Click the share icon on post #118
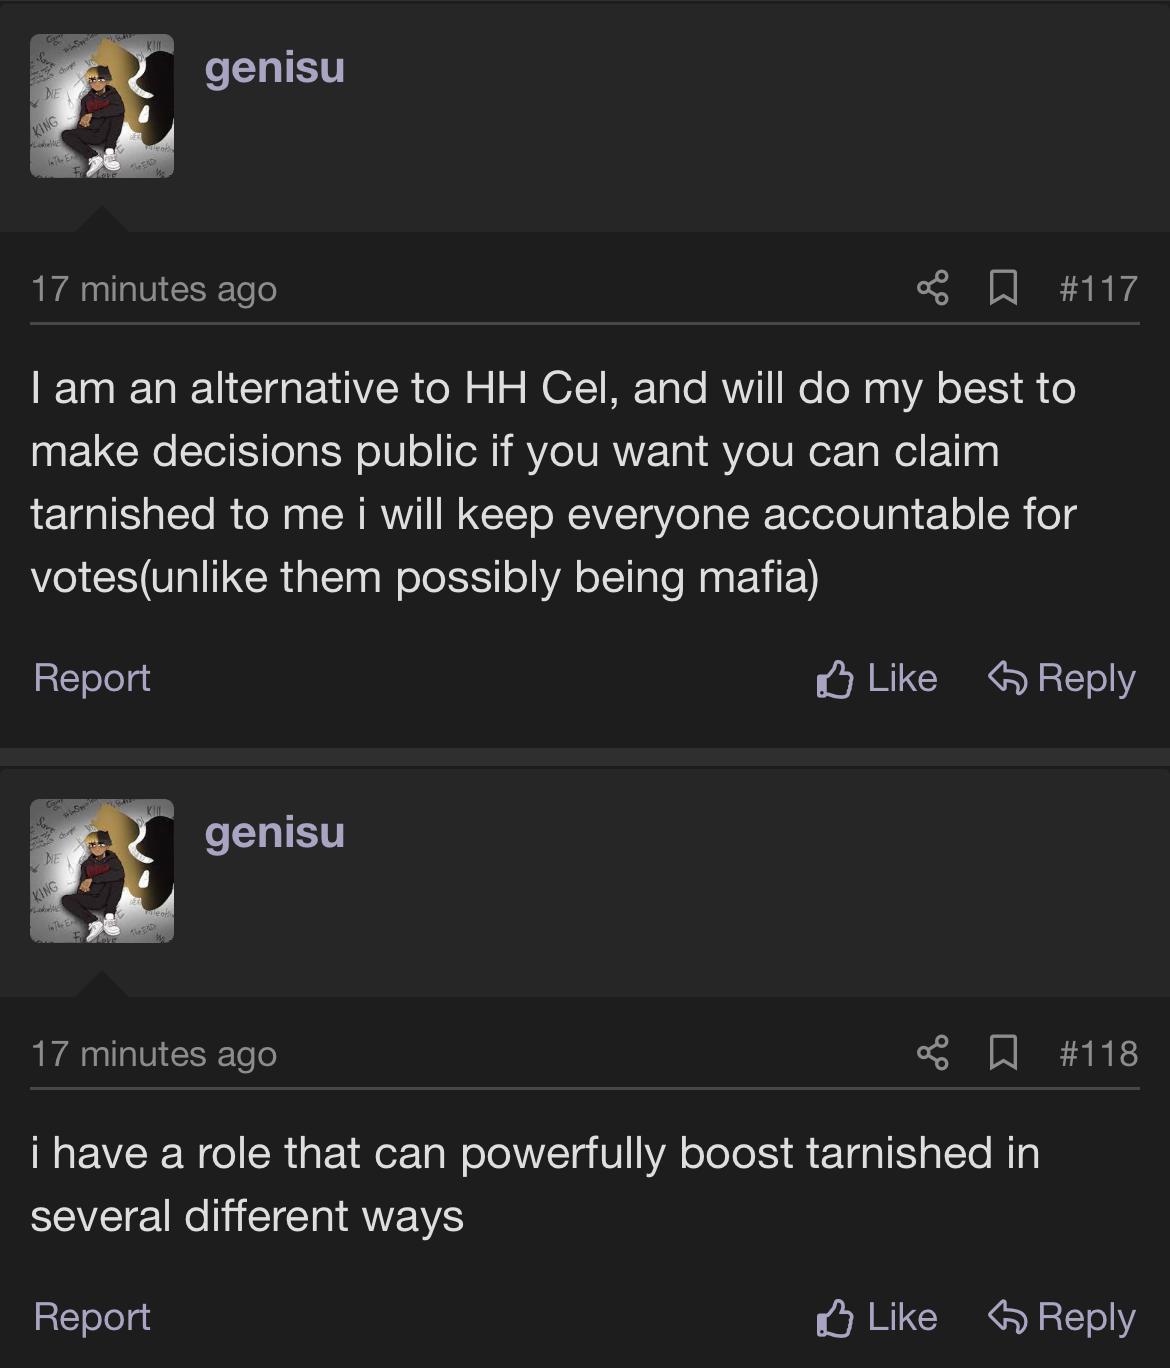 932,1052
